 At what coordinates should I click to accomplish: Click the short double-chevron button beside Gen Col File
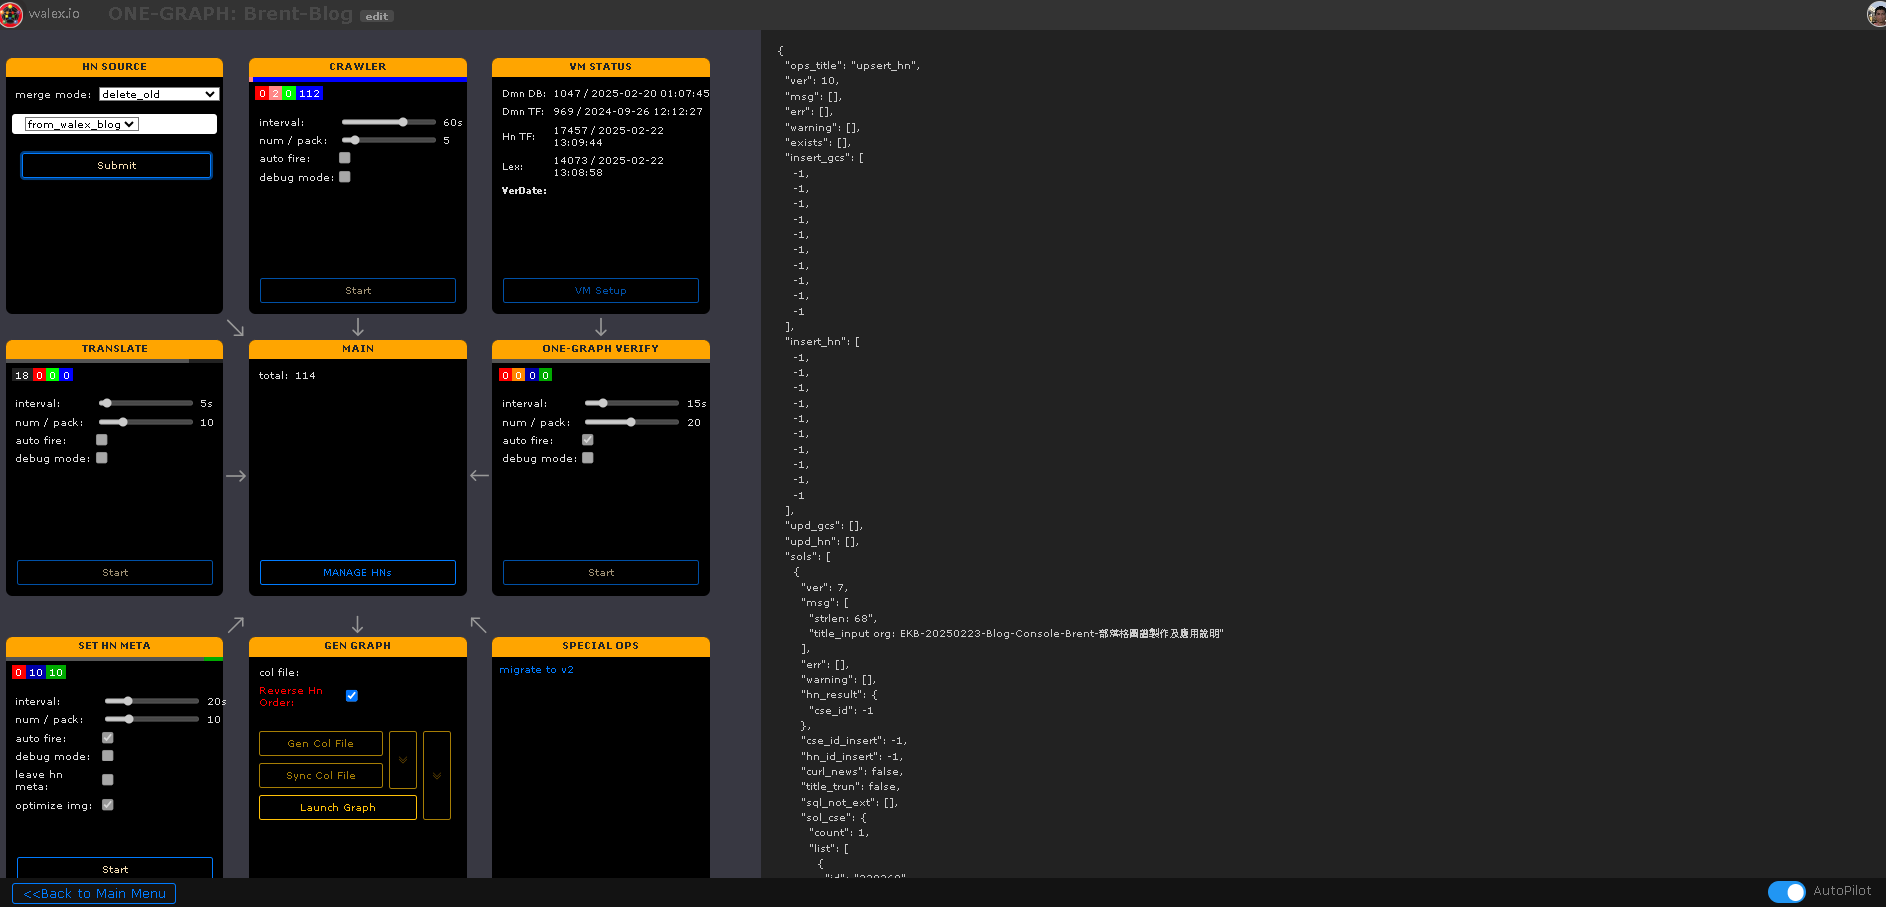click(402, 760)
